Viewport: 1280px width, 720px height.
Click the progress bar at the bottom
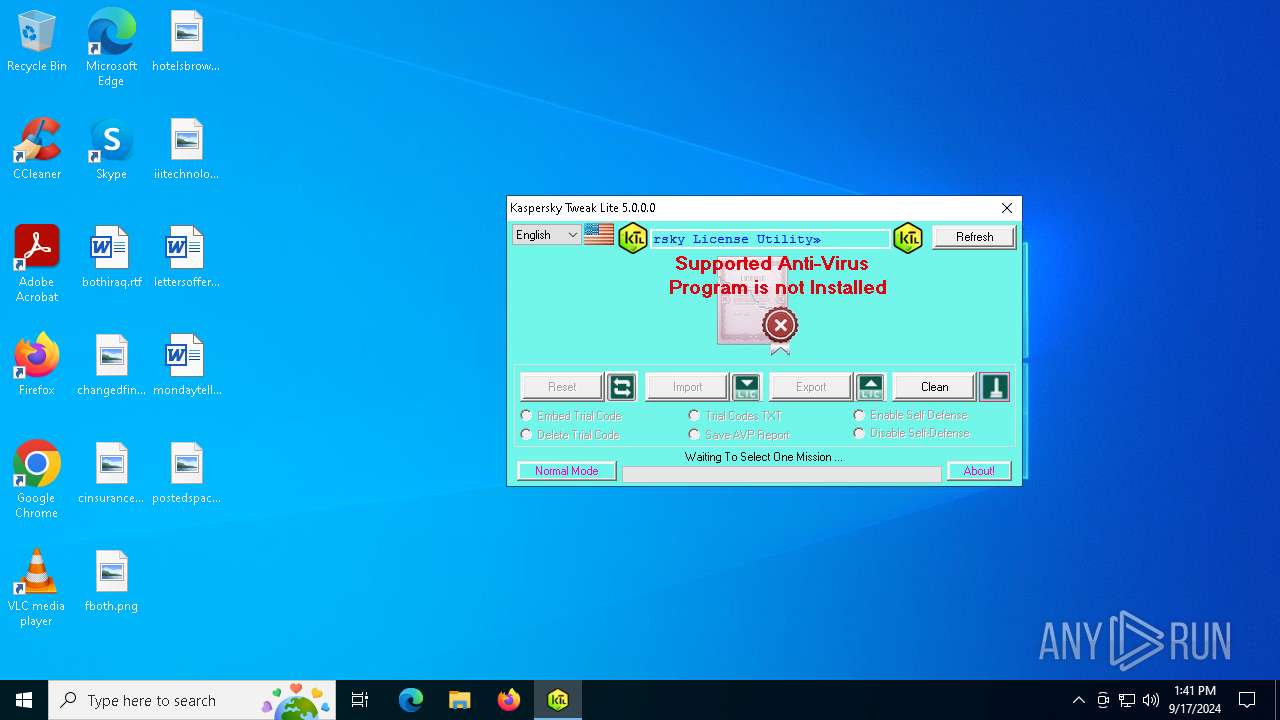pyautogui.click(x=782, y=474)
